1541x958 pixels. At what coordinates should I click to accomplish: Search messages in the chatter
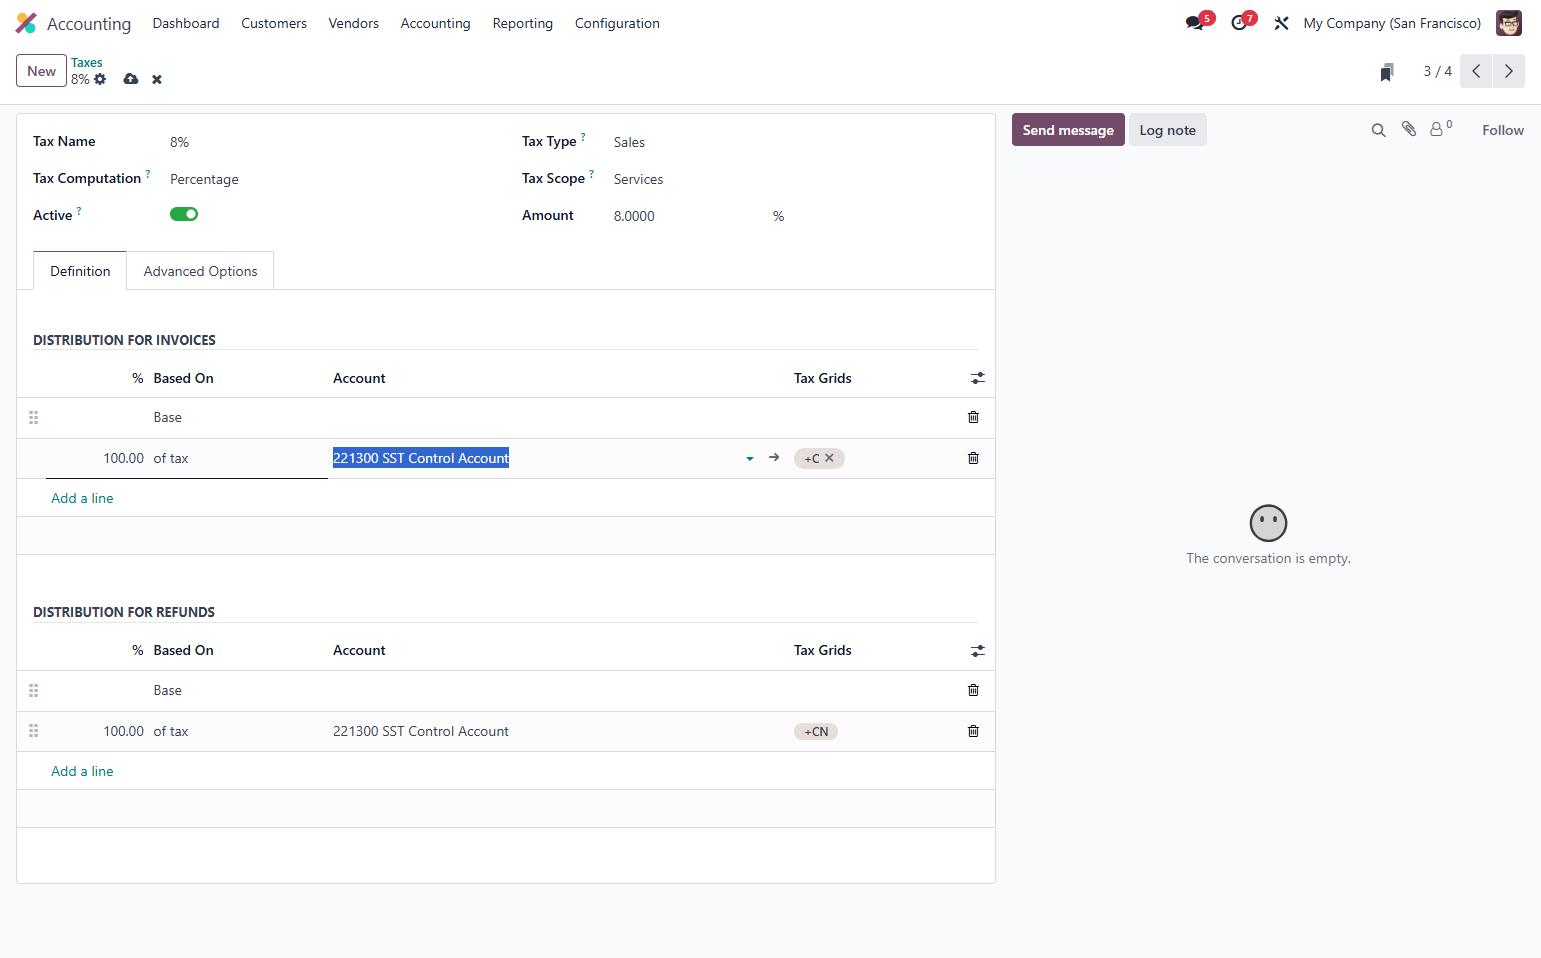1378,130
